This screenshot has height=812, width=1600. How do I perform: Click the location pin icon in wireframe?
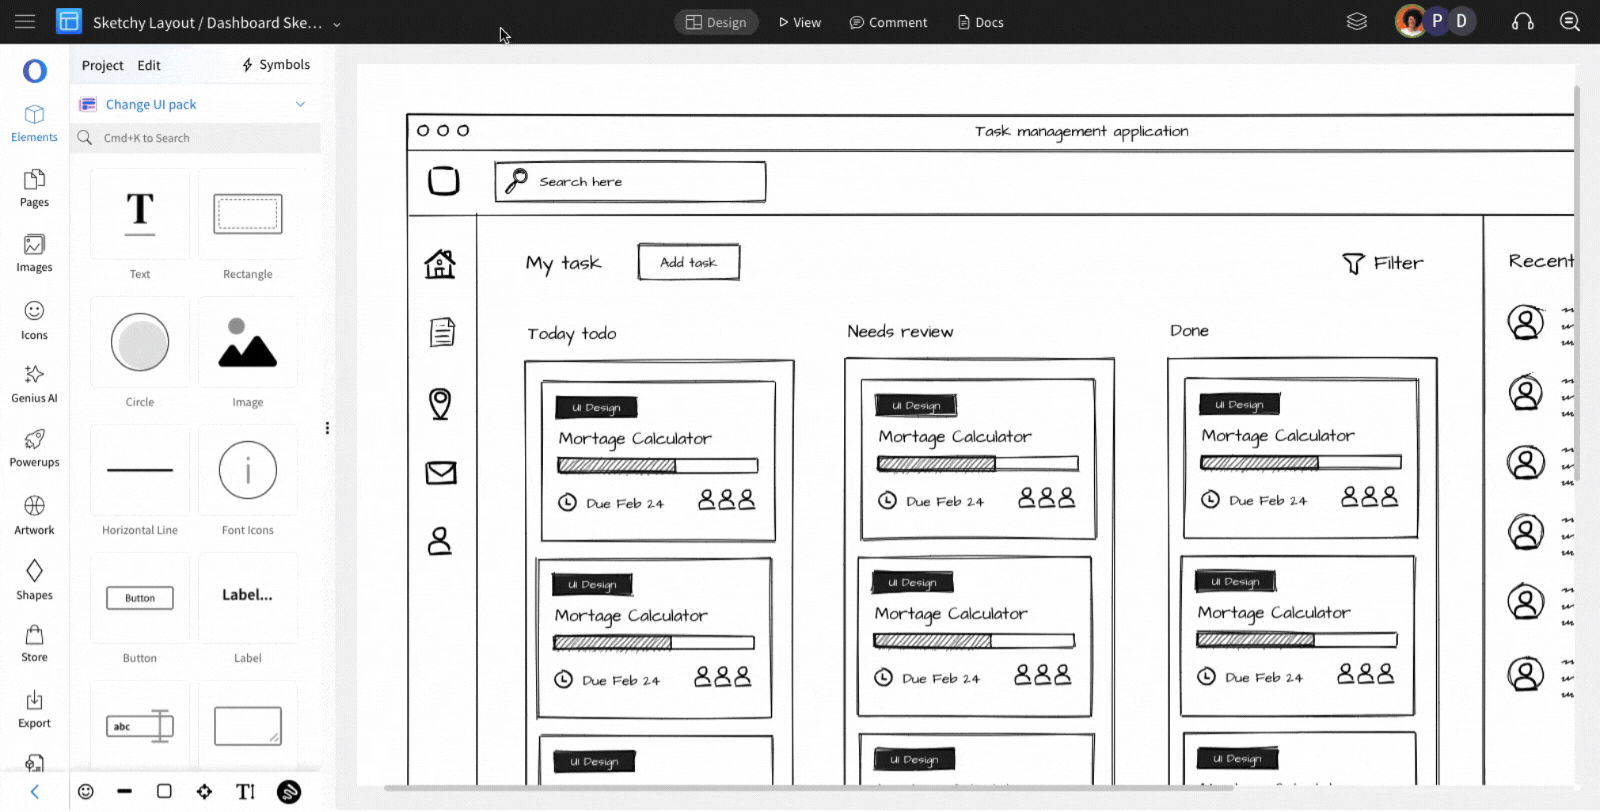tap(440, 404)
